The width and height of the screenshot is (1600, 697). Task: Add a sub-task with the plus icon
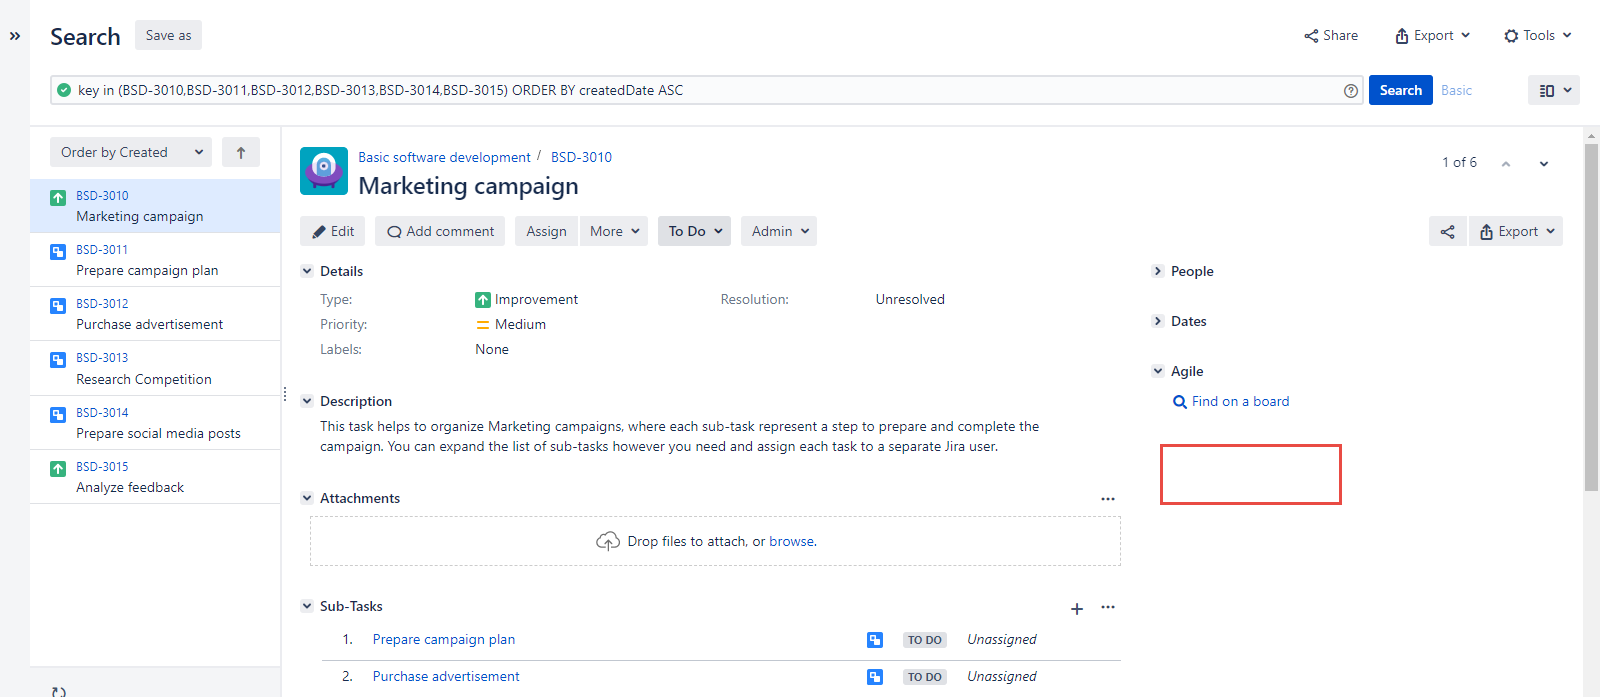tap(1077, 609)
